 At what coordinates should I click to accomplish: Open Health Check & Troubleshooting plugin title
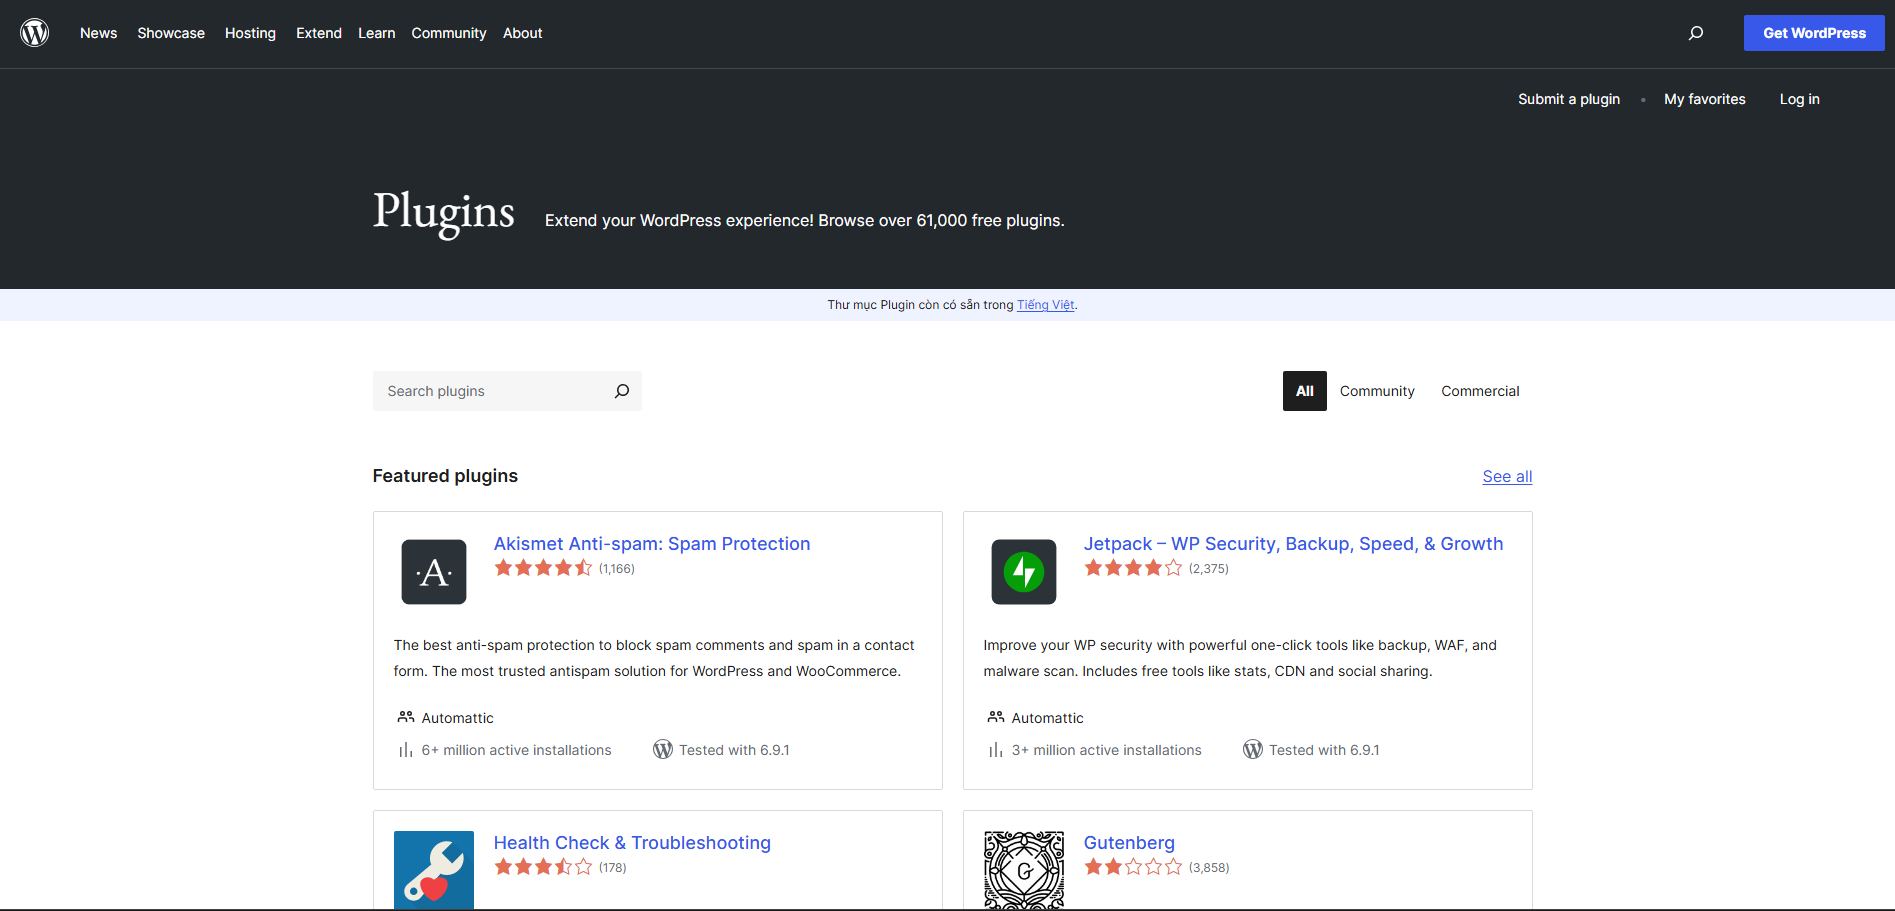click(632, 843)
